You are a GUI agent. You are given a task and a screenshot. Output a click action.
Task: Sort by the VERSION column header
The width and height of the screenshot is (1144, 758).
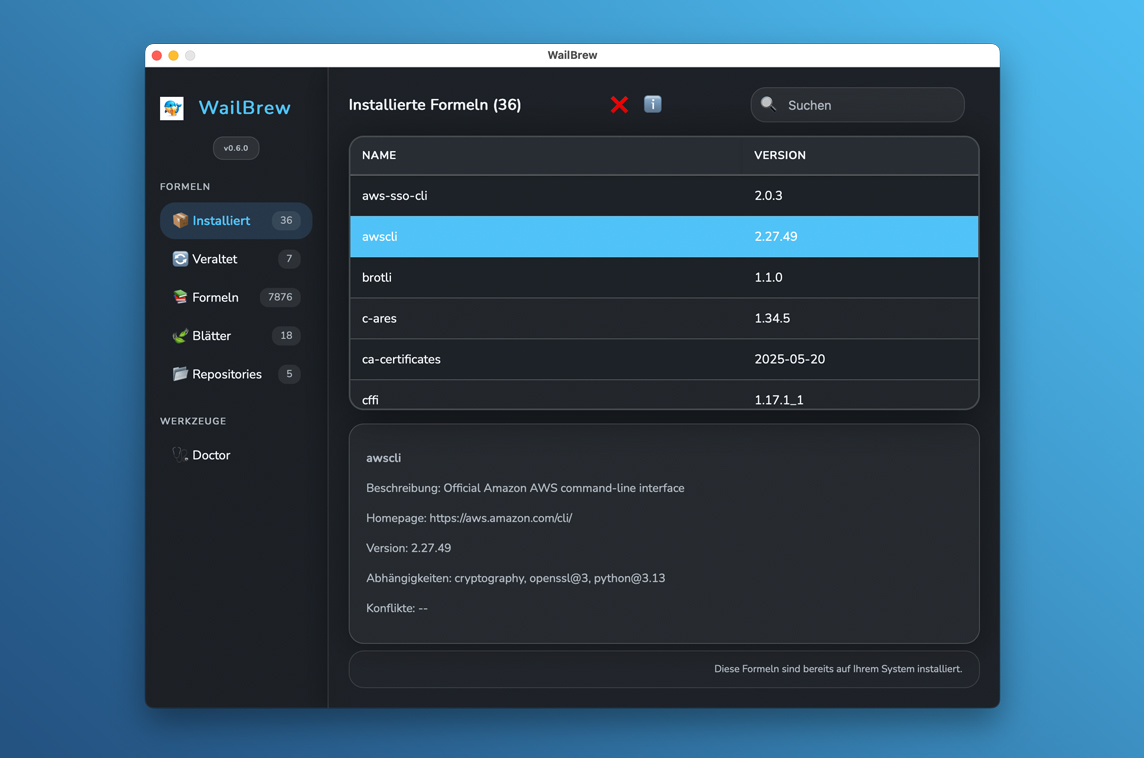(779, 155)
